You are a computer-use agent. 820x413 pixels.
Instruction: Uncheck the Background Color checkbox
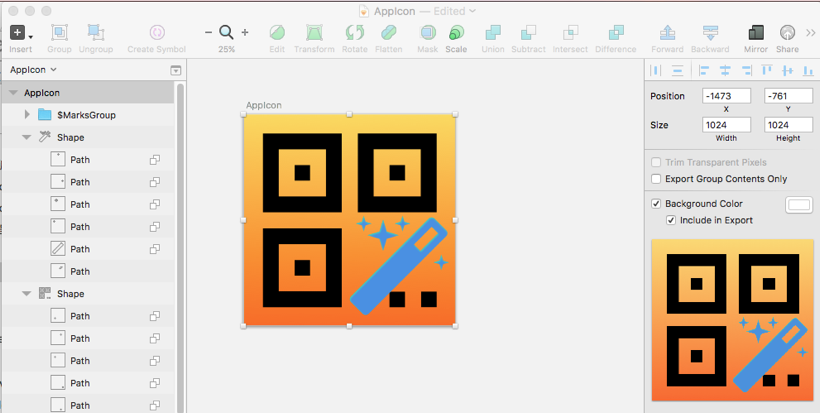pos(656,203)
